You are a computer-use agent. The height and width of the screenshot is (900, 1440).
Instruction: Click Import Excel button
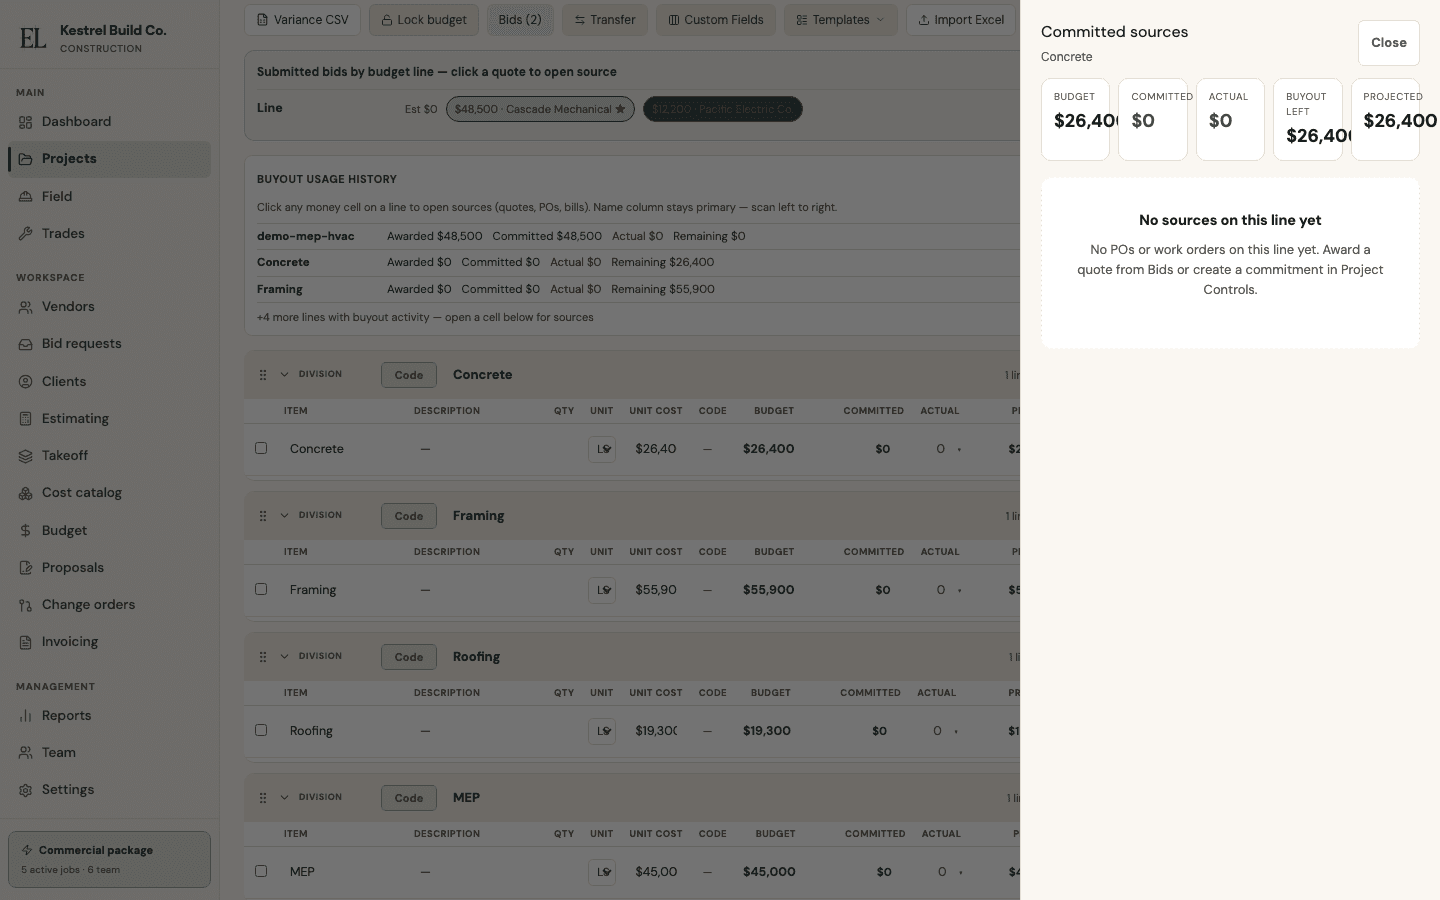[x=961, y=20]
